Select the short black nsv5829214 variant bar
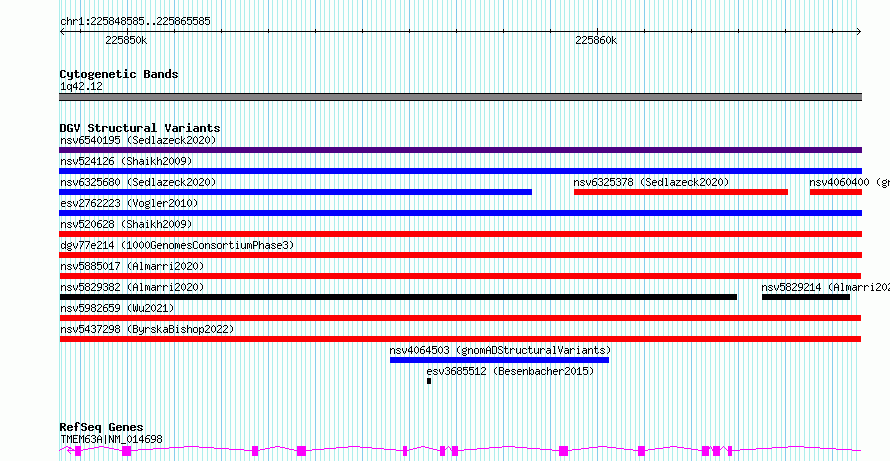890x461 pixels. 806,297
